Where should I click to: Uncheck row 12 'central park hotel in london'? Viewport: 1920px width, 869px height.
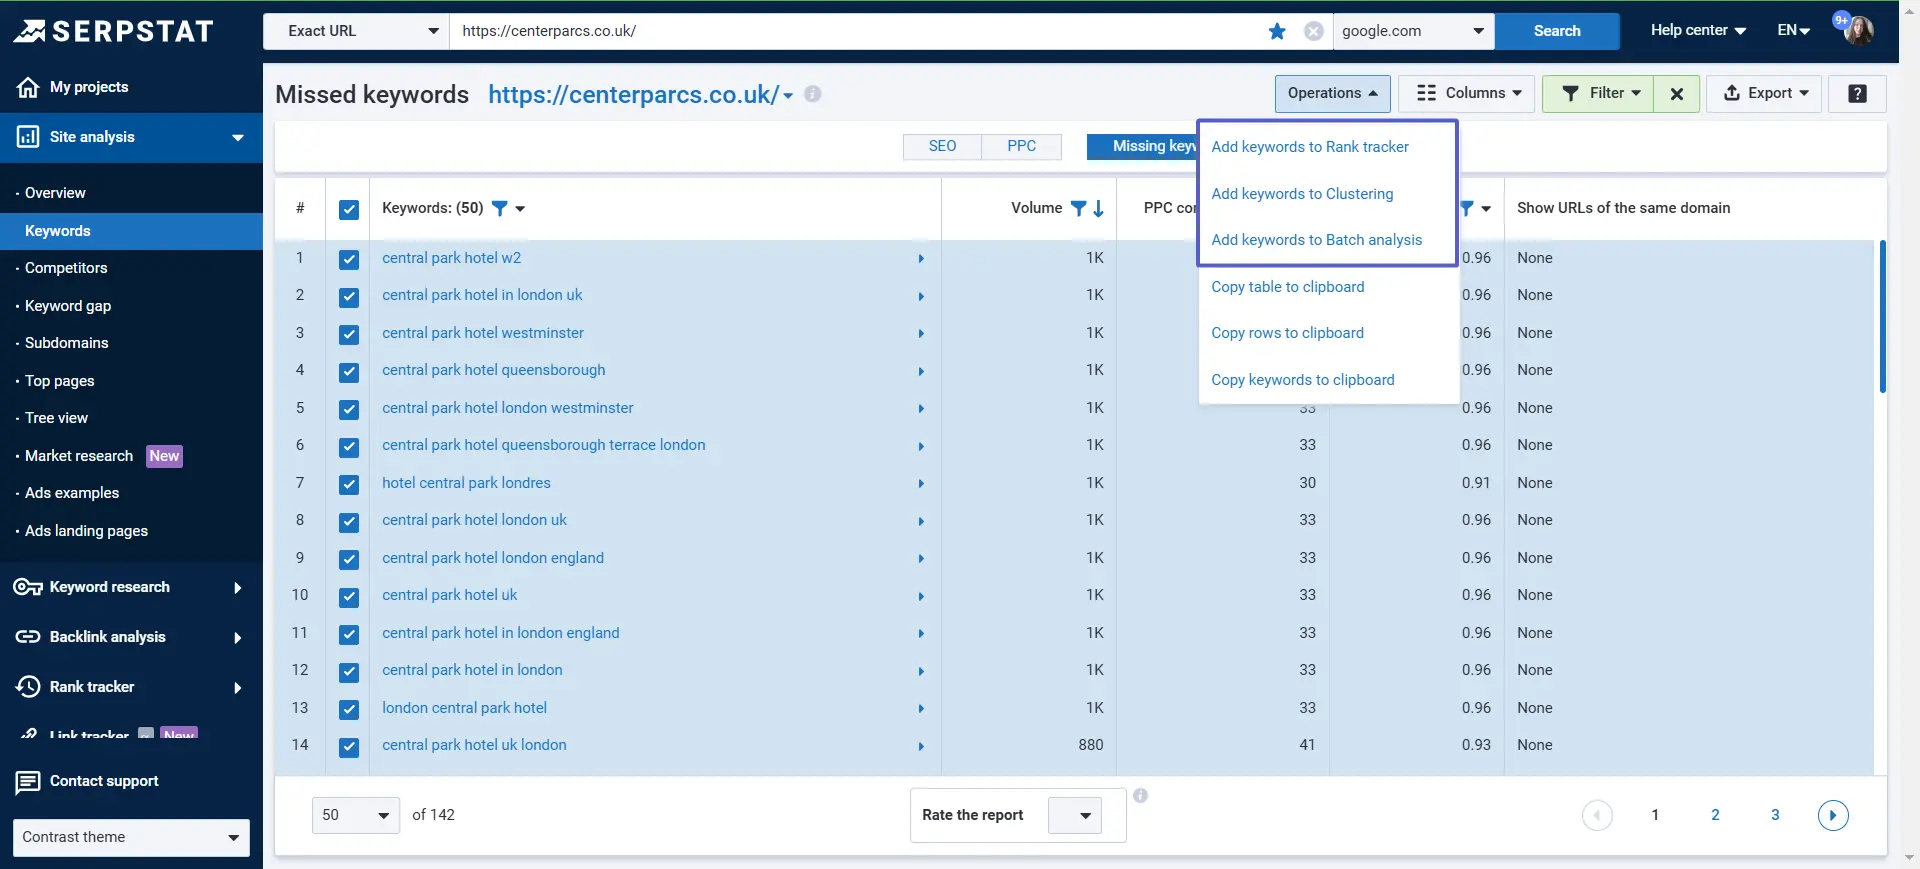(349, 672)
